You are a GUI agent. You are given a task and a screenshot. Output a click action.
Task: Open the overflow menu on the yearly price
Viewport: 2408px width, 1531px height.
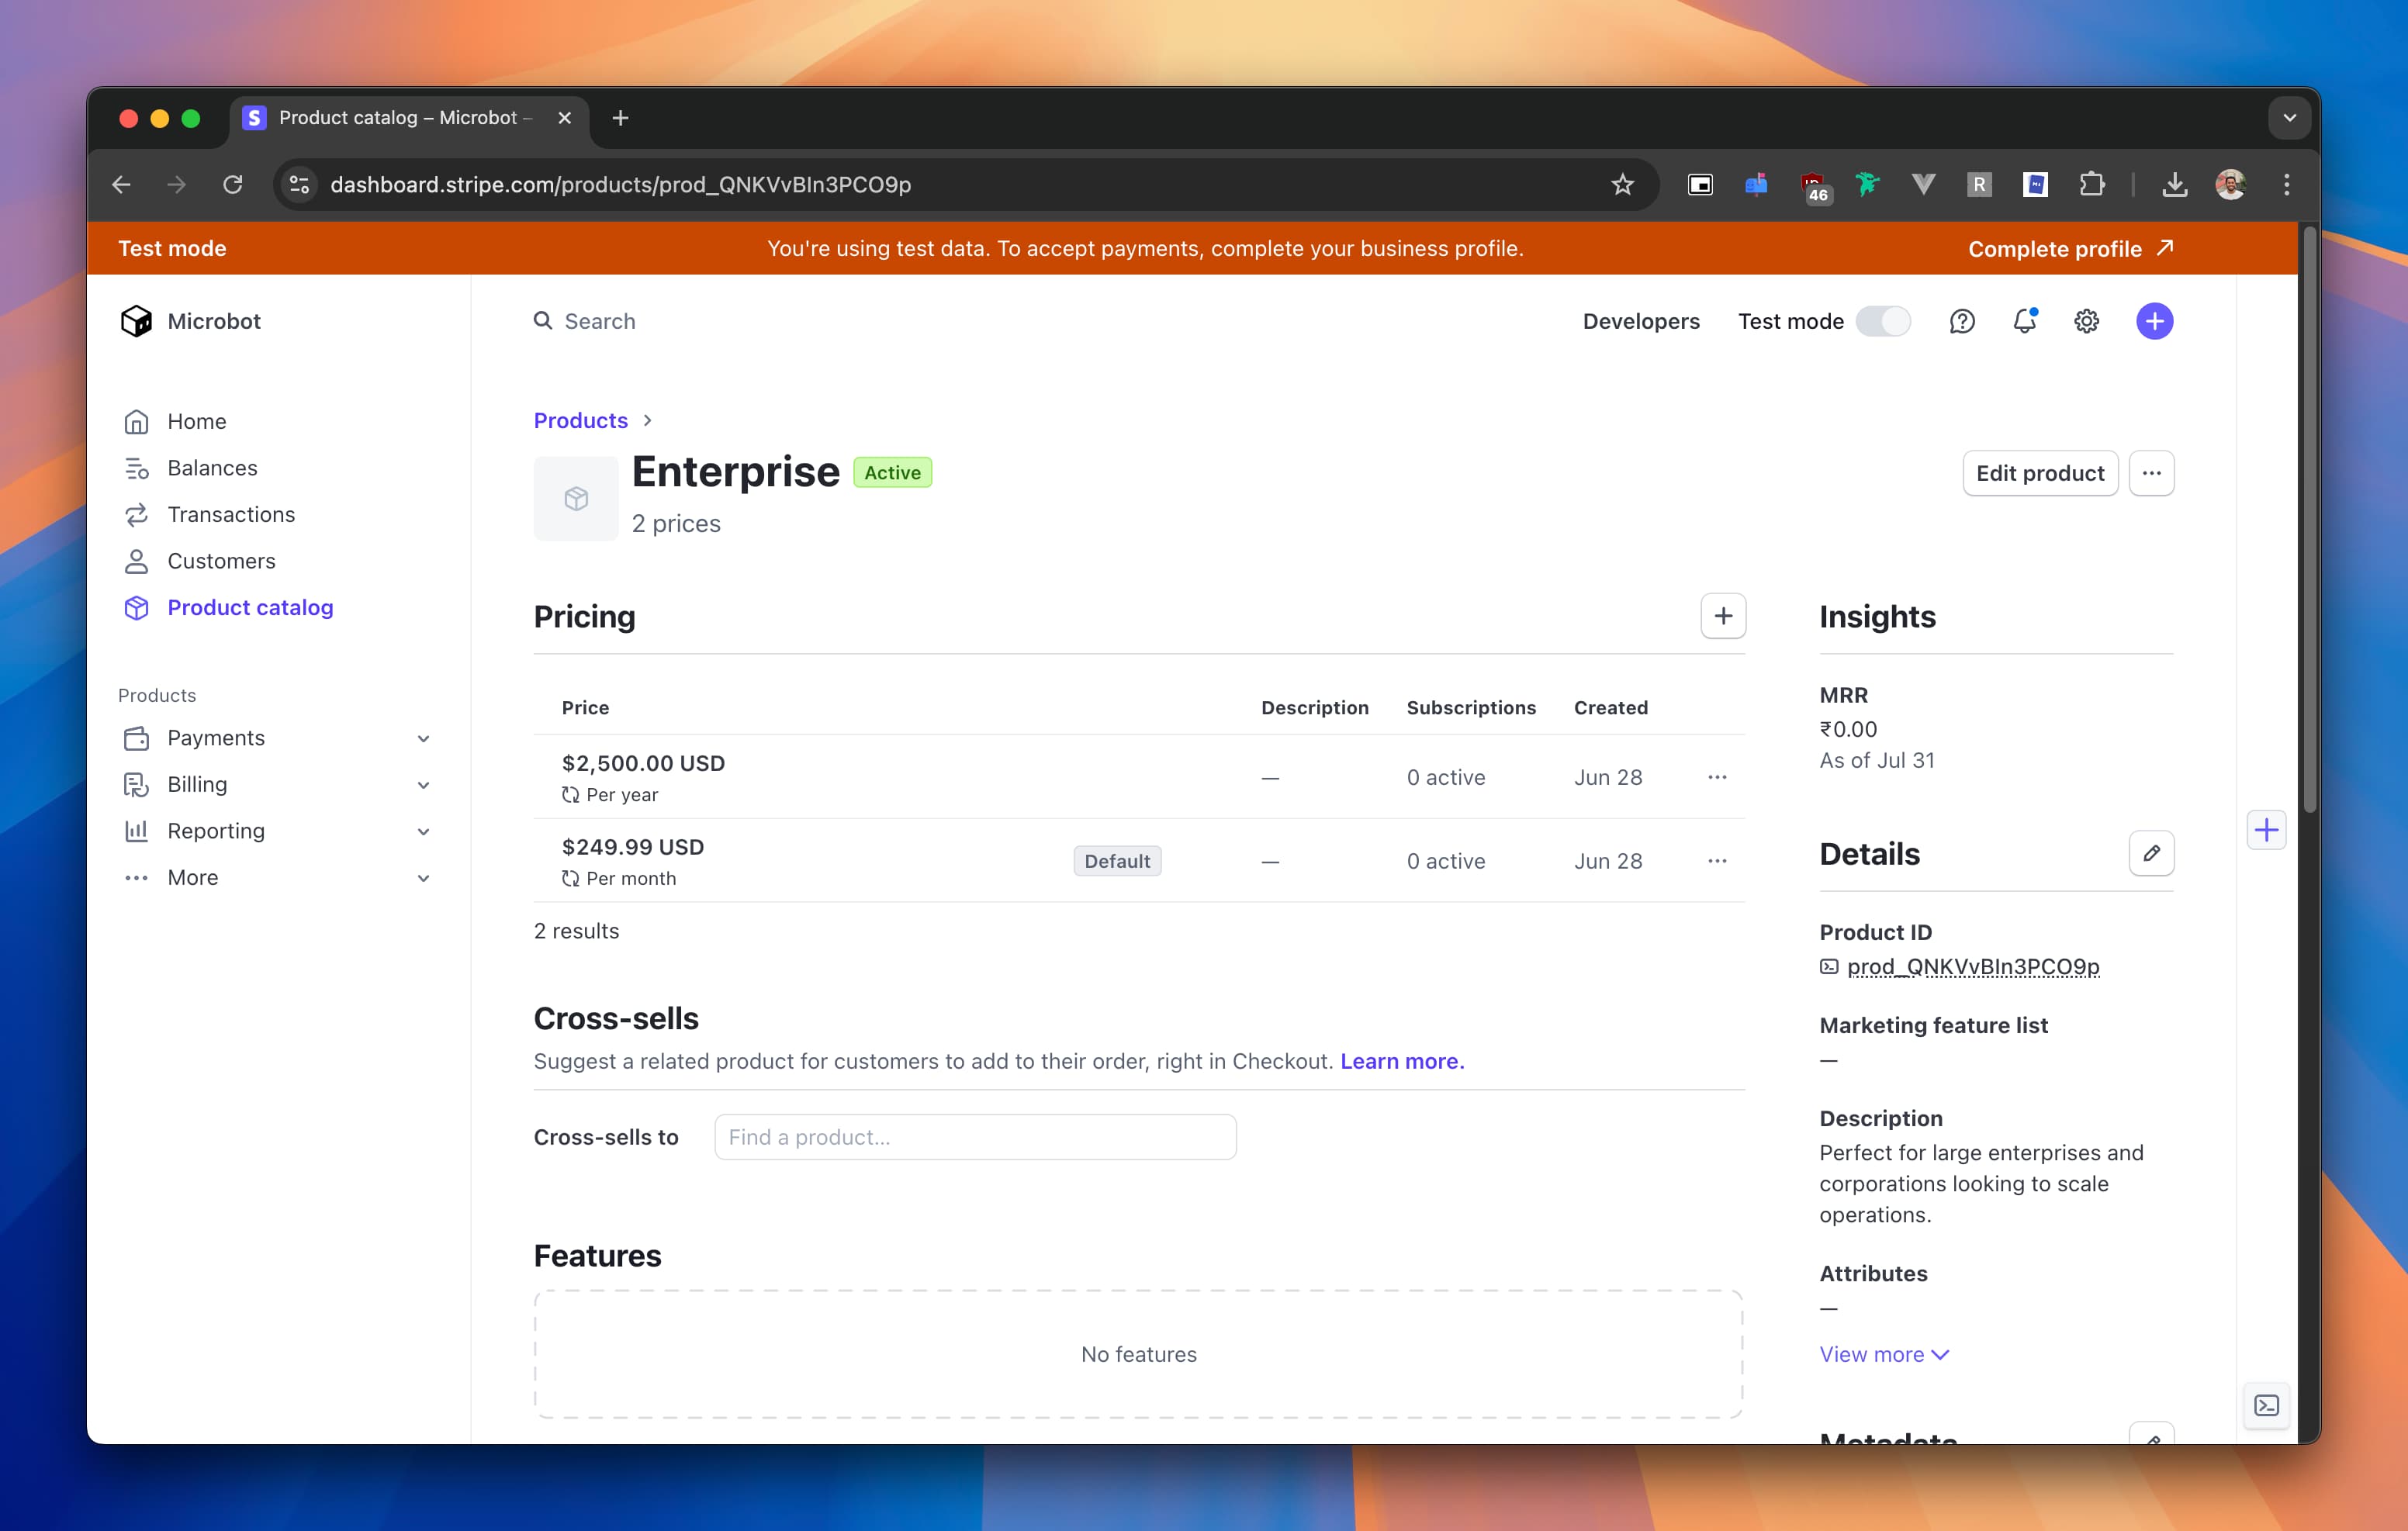(x=1717, y=777)
